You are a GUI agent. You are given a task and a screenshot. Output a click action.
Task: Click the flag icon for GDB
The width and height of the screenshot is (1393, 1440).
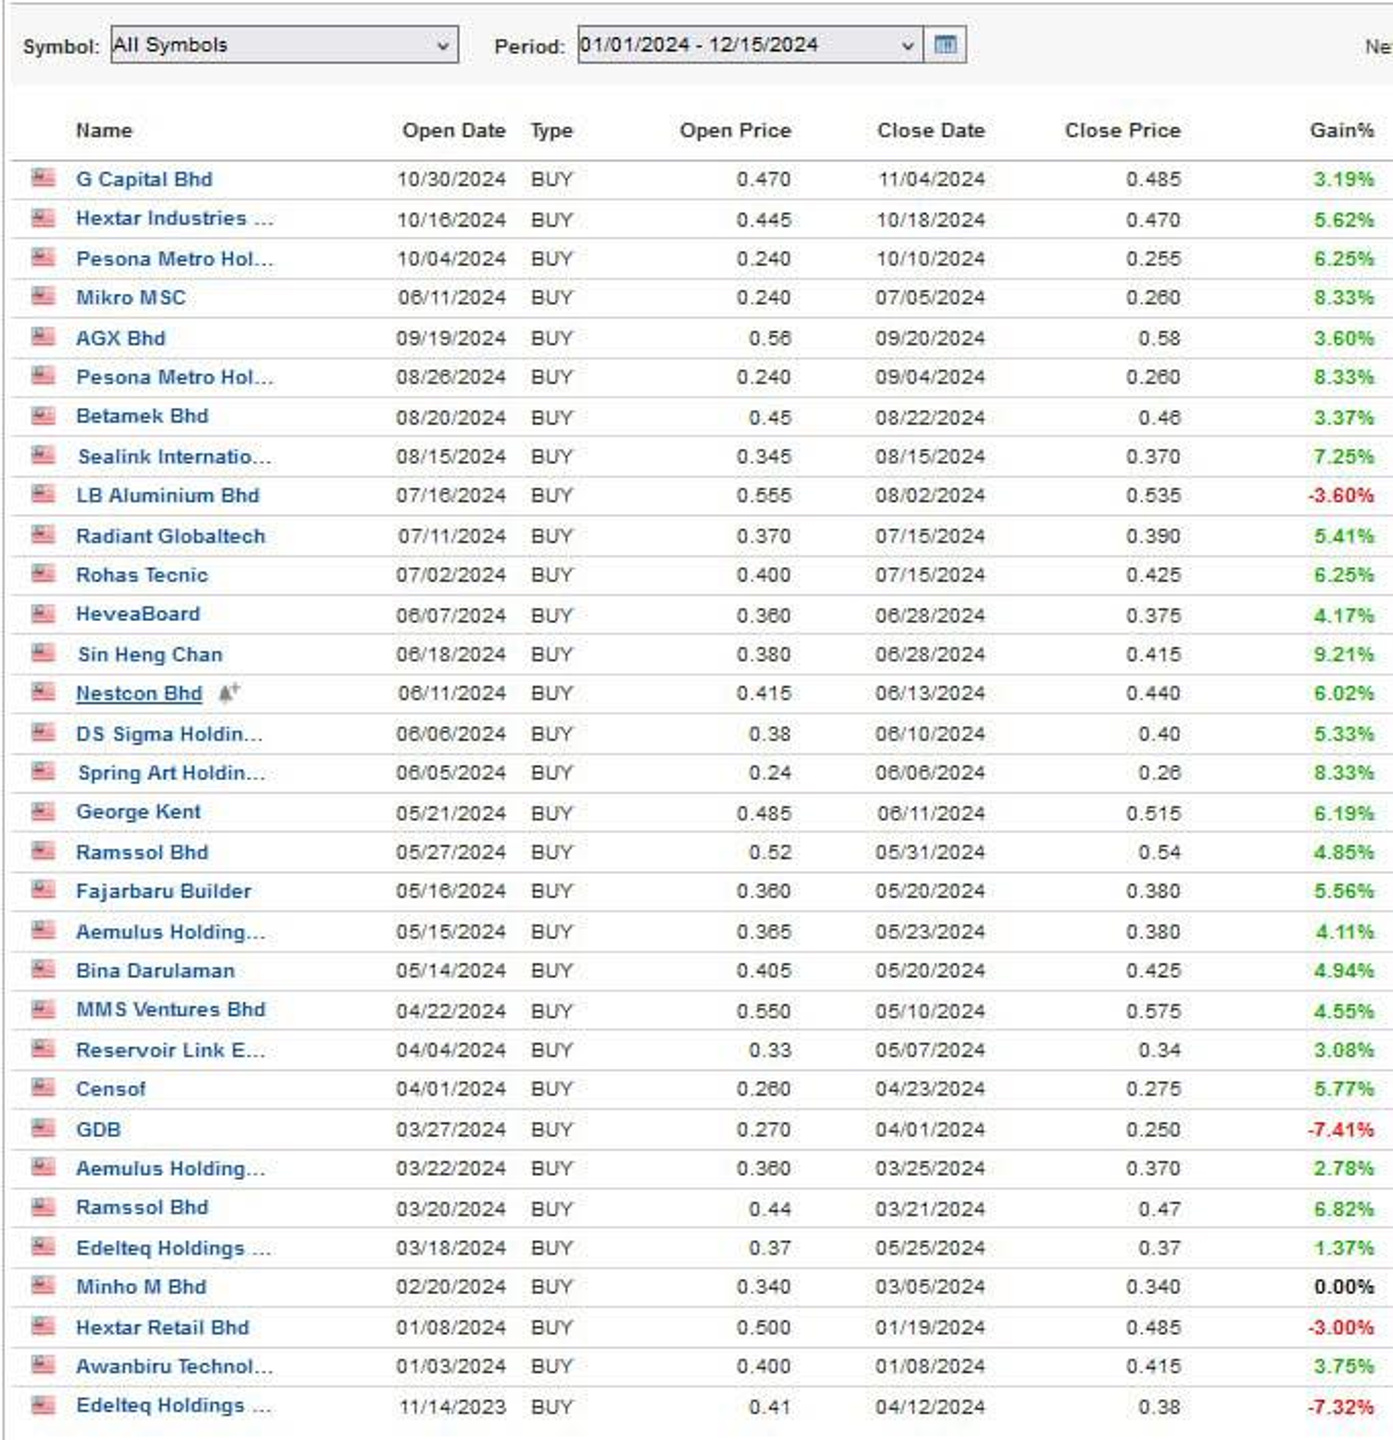click(43, 1129)
